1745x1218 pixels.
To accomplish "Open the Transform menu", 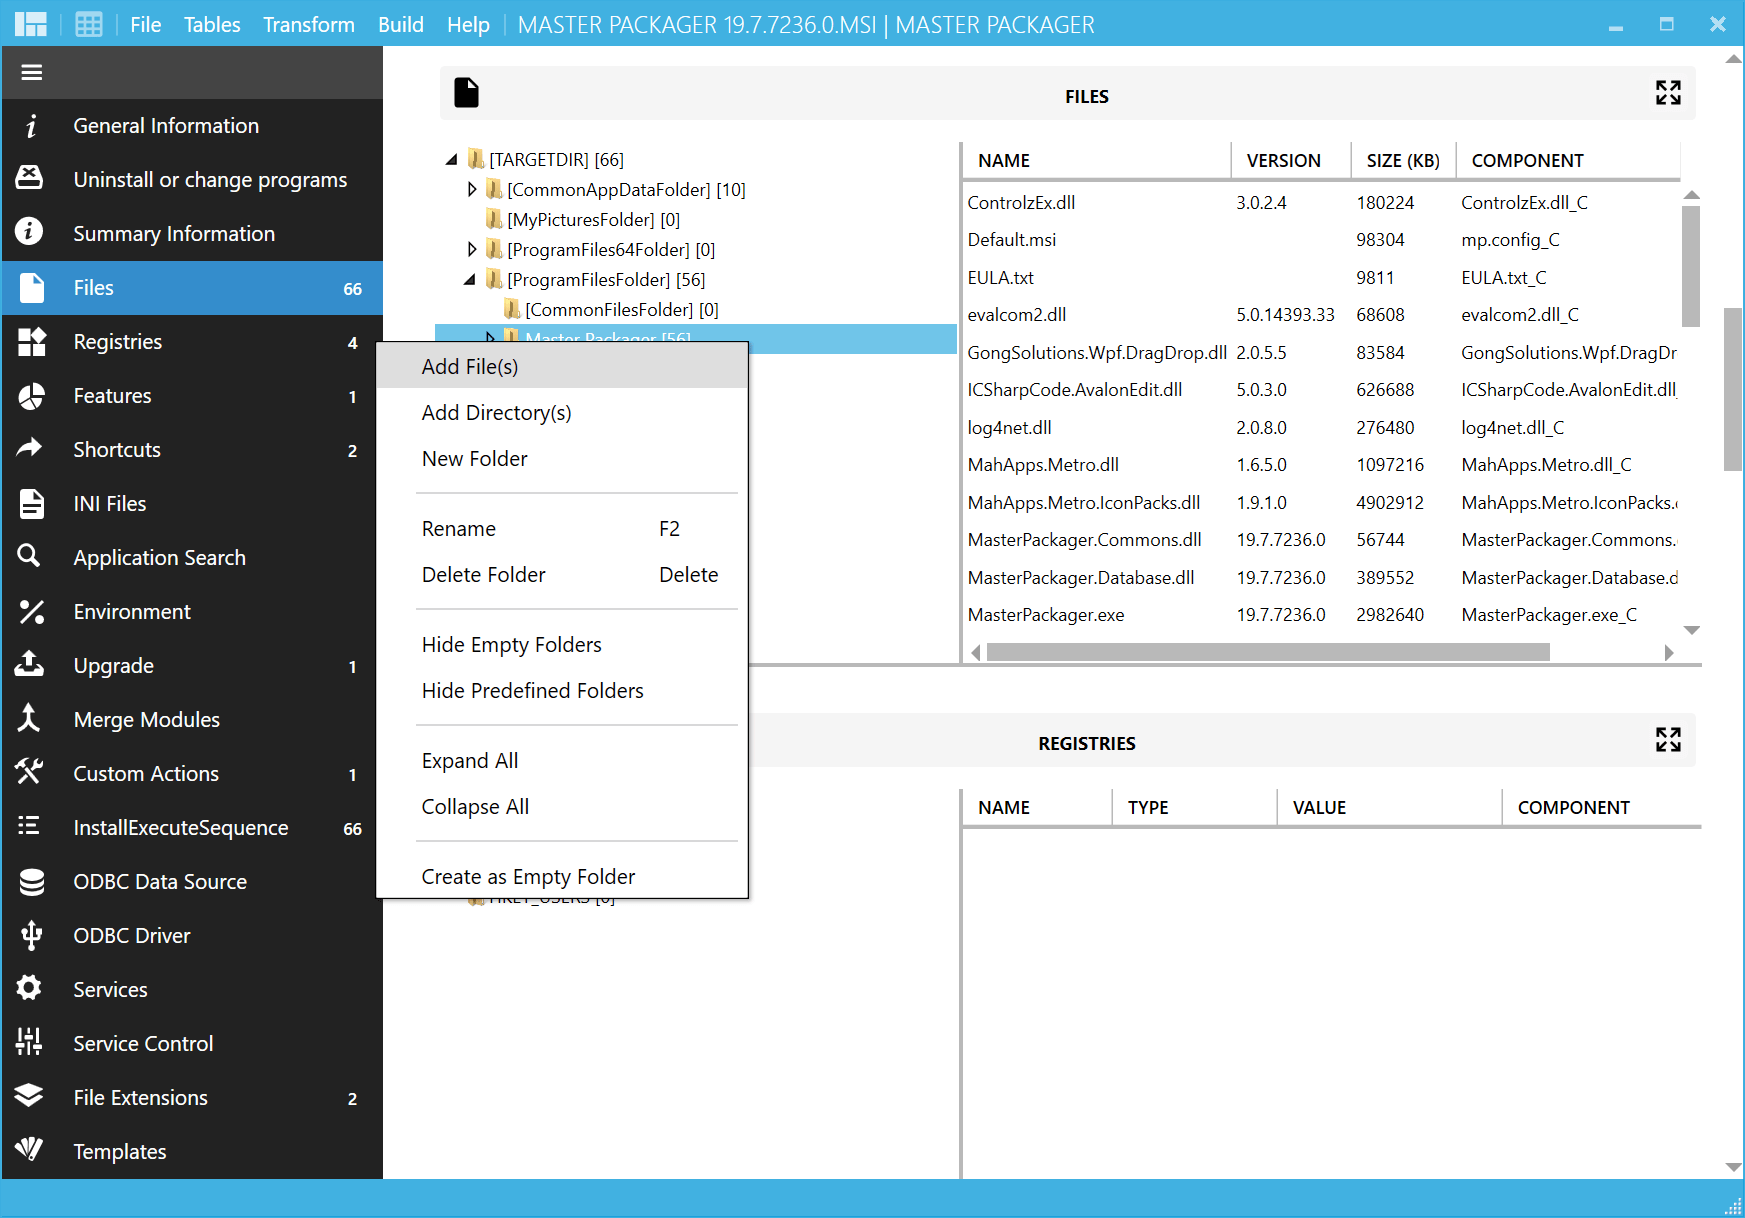I will (308, 24).
